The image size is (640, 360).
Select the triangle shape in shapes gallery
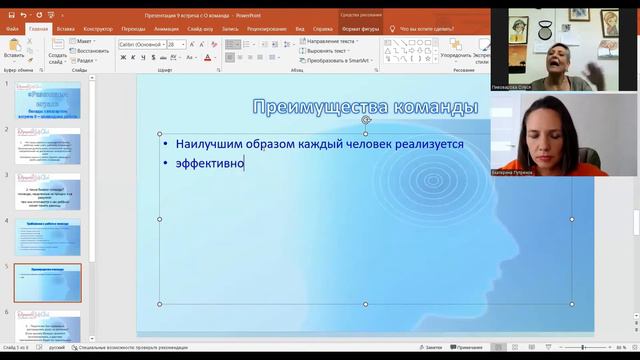pos(388,51)
